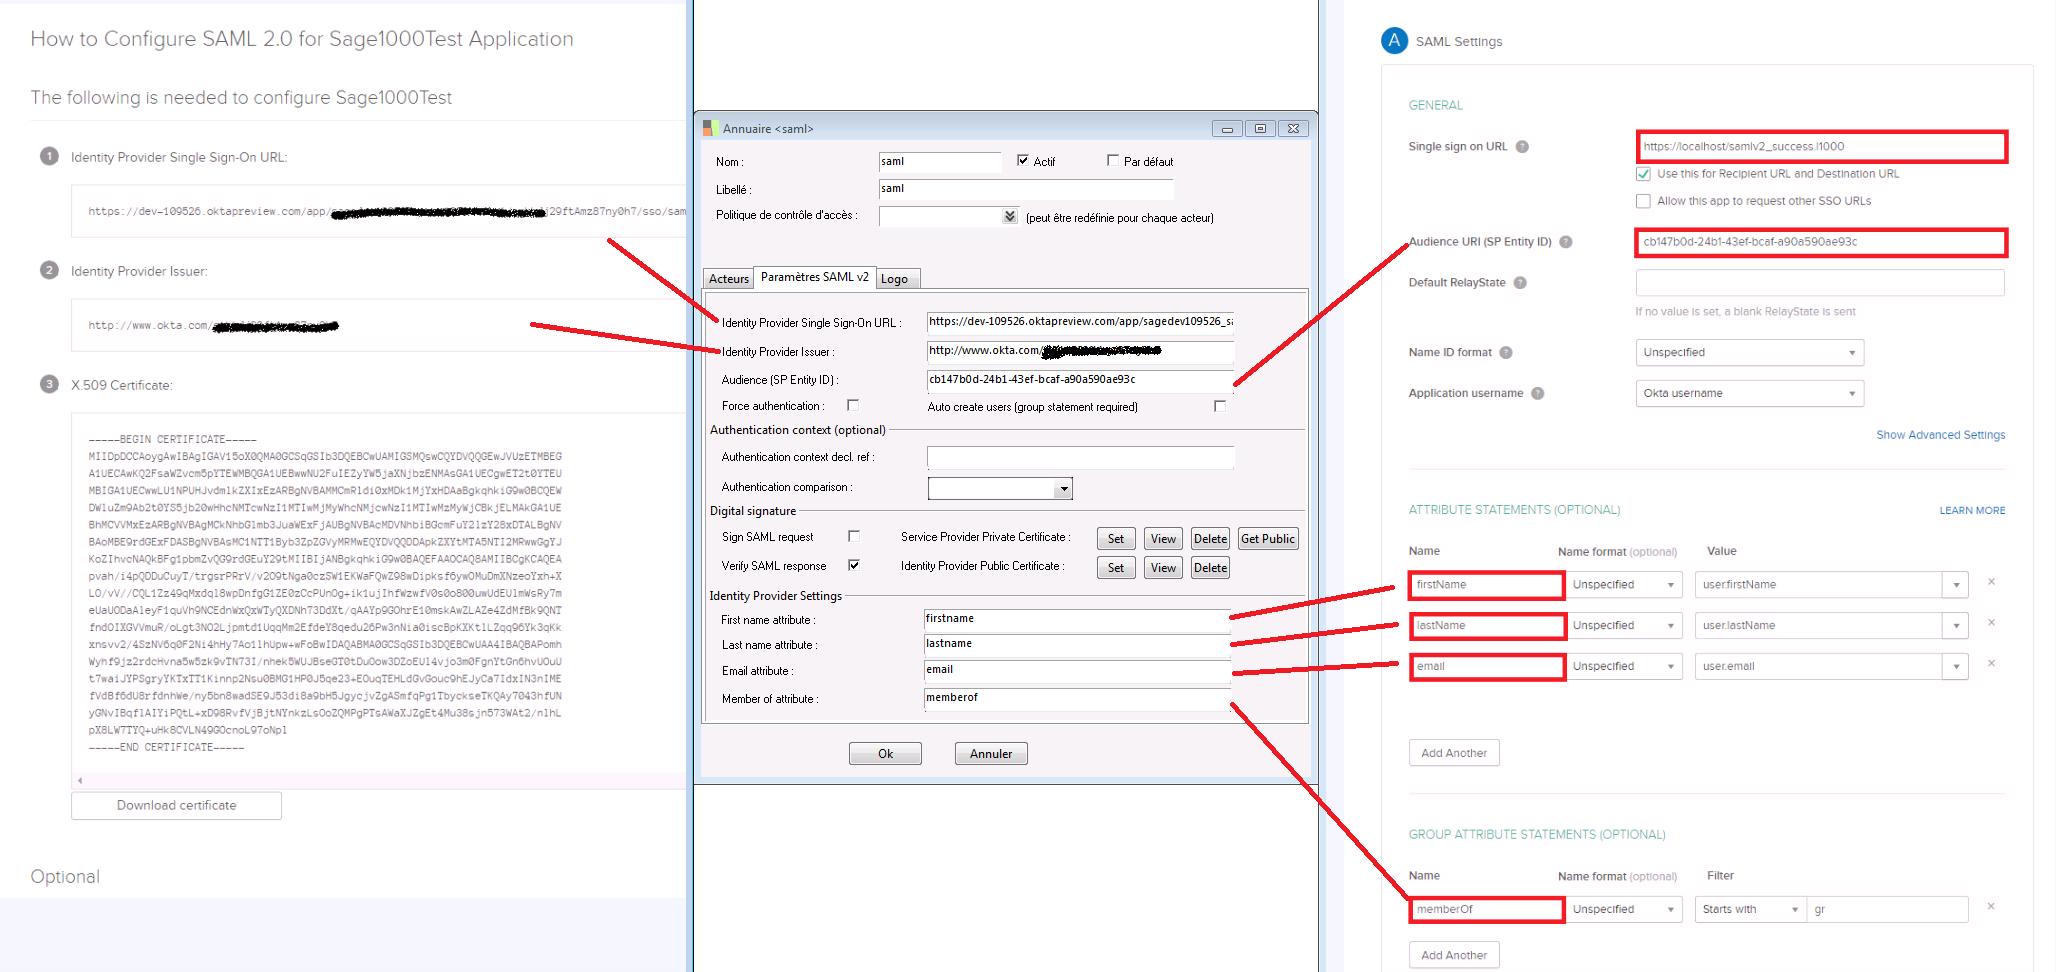Toggle Use this for Recipient URL checkbox
The height and width of the screenshot is (972, 2056).
click(1643, 174)
